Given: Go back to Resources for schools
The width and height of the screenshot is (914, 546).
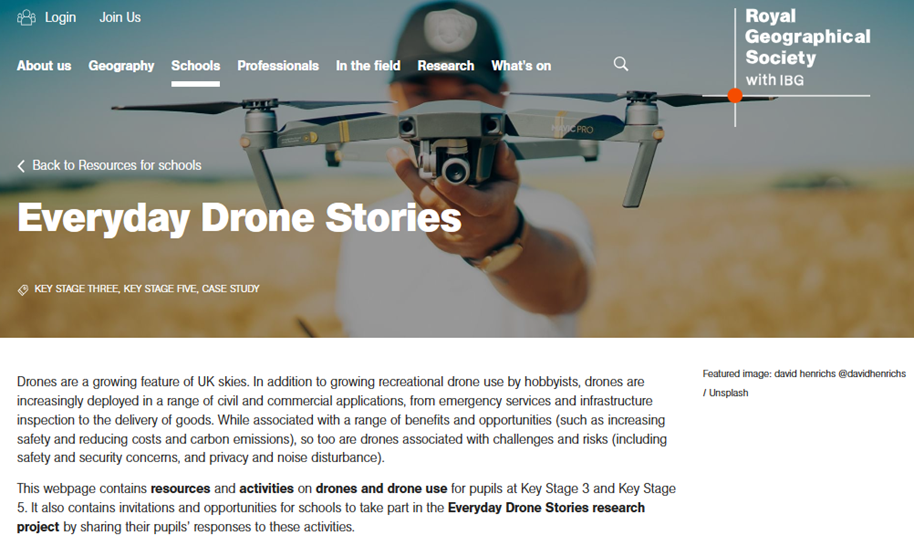Looking at the screenshot, I should point(117,165).
